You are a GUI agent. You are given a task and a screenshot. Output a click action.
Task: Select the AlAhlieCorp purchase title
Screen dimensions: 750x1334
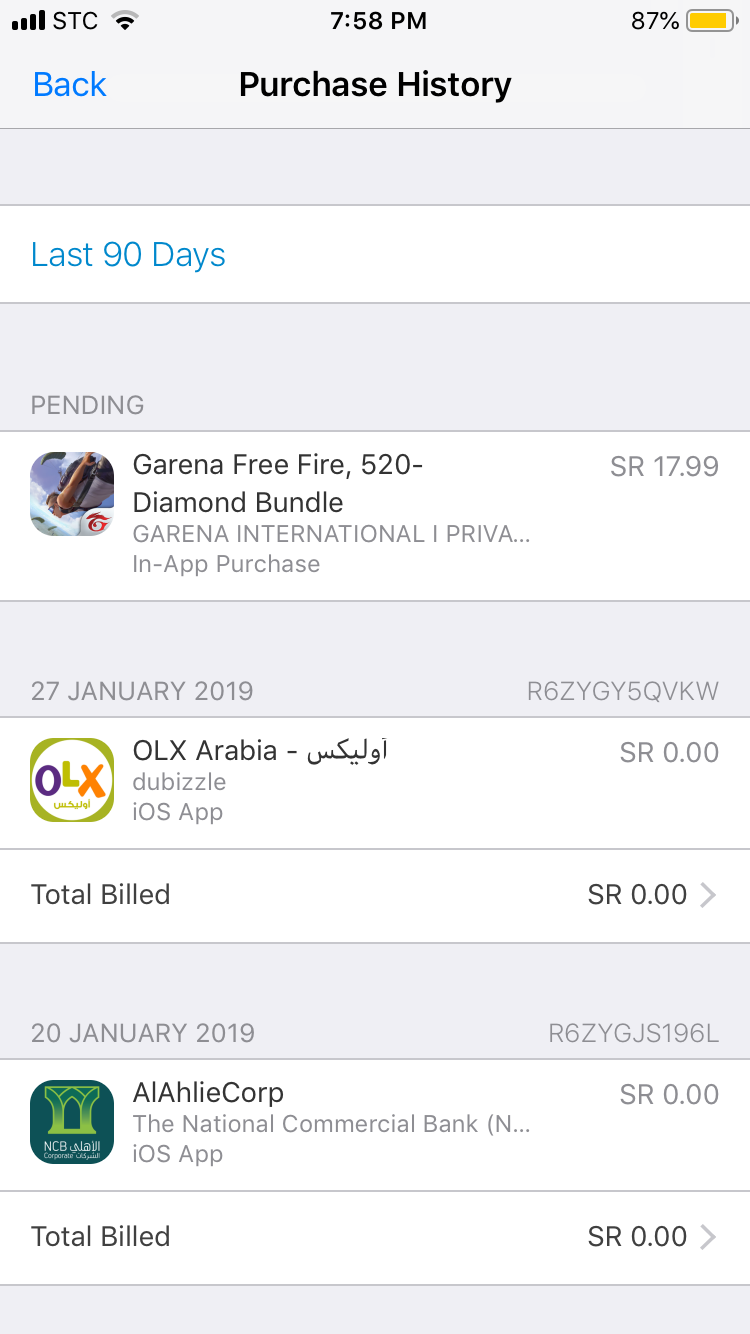208,1093
